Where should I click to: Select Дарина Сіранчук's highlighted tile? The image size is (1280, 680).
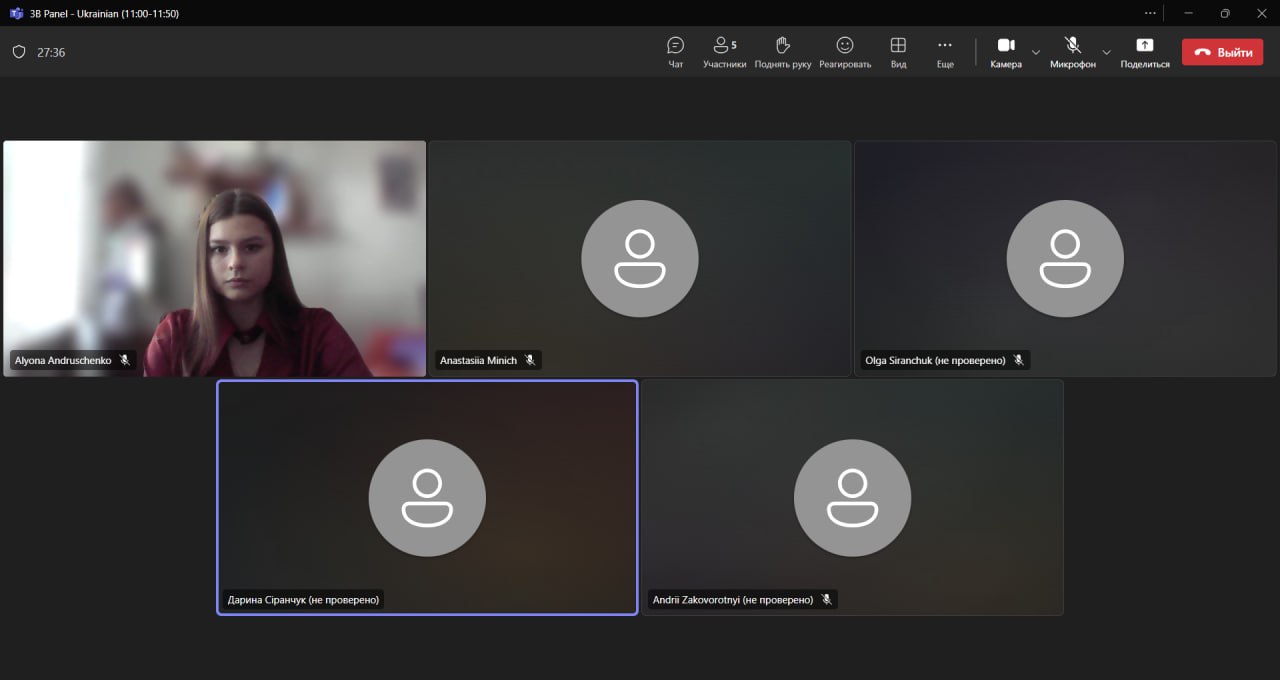(427, 497)
